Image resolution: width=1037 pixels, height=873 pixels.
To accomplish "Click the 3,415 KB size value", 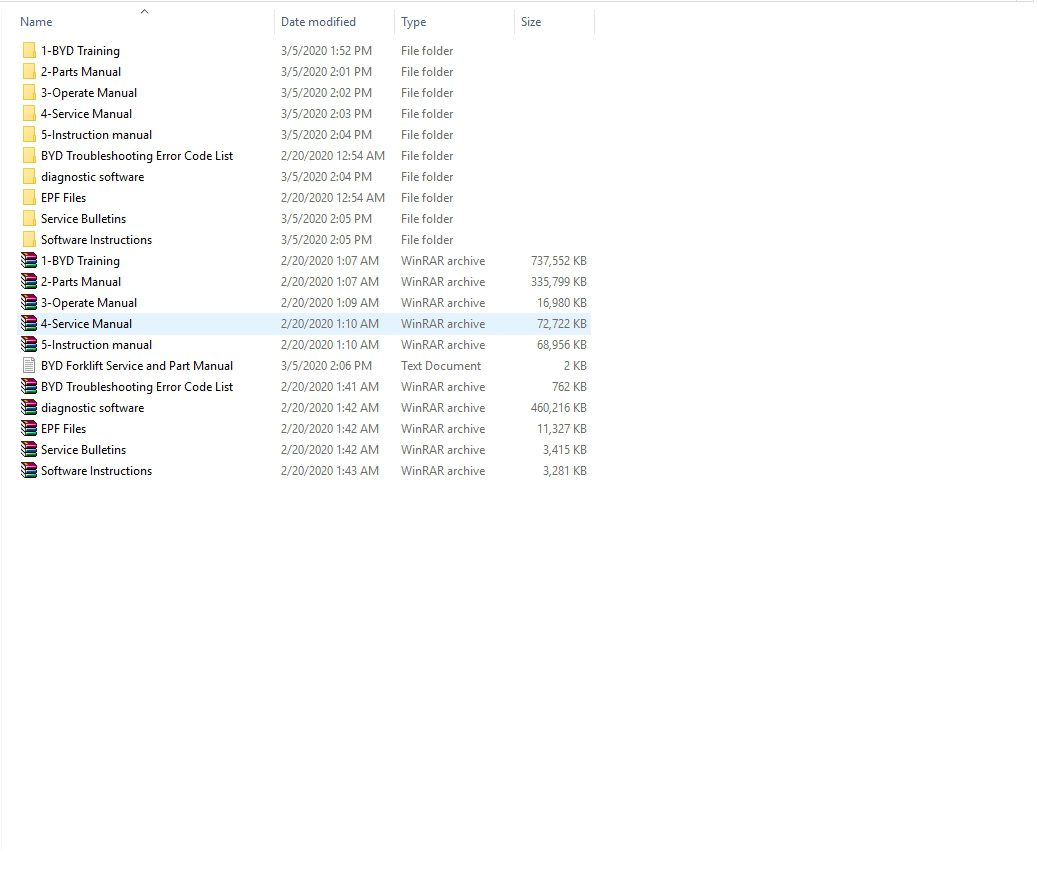I will (564, 450).
